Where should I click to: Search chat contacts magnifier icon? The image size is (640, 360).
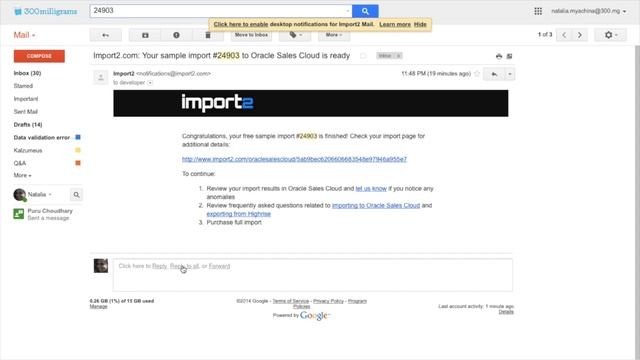[x=76, y=195]
